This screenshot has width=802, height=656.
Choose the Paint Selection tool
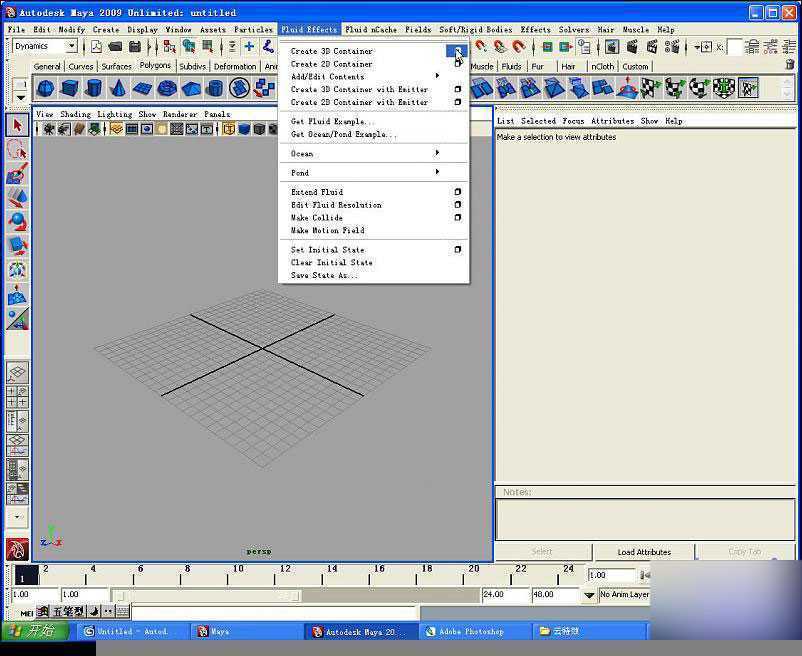[17, 174]
